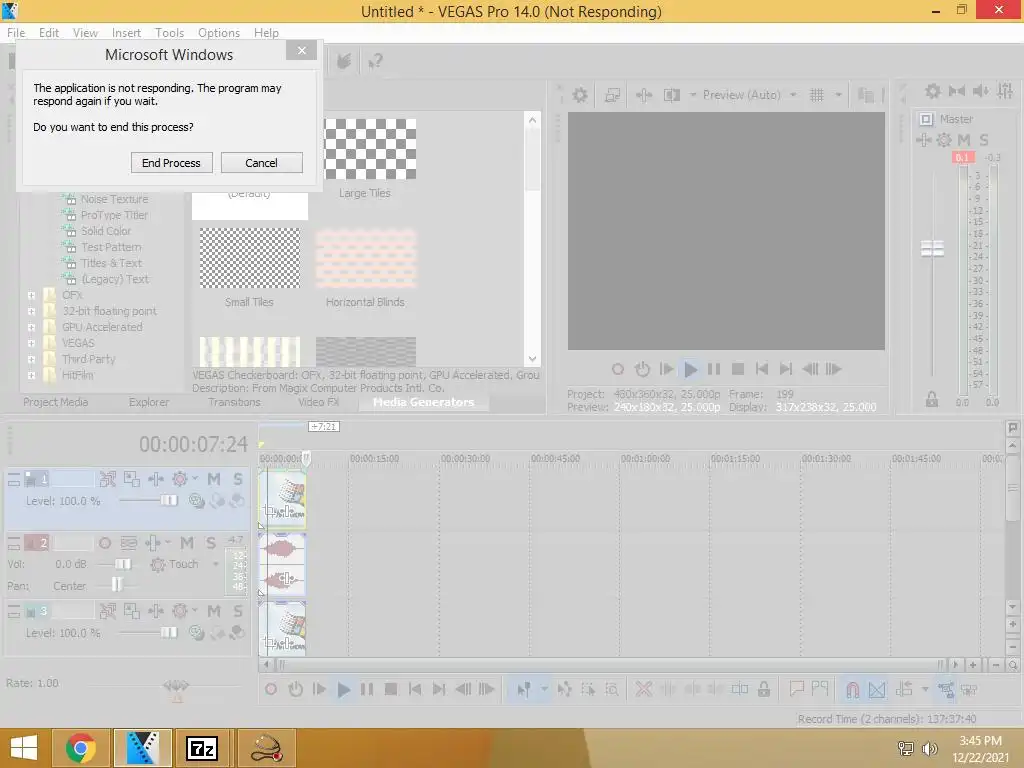
Task: Toggle Split Screen View icon
Action: pos(672,95)
